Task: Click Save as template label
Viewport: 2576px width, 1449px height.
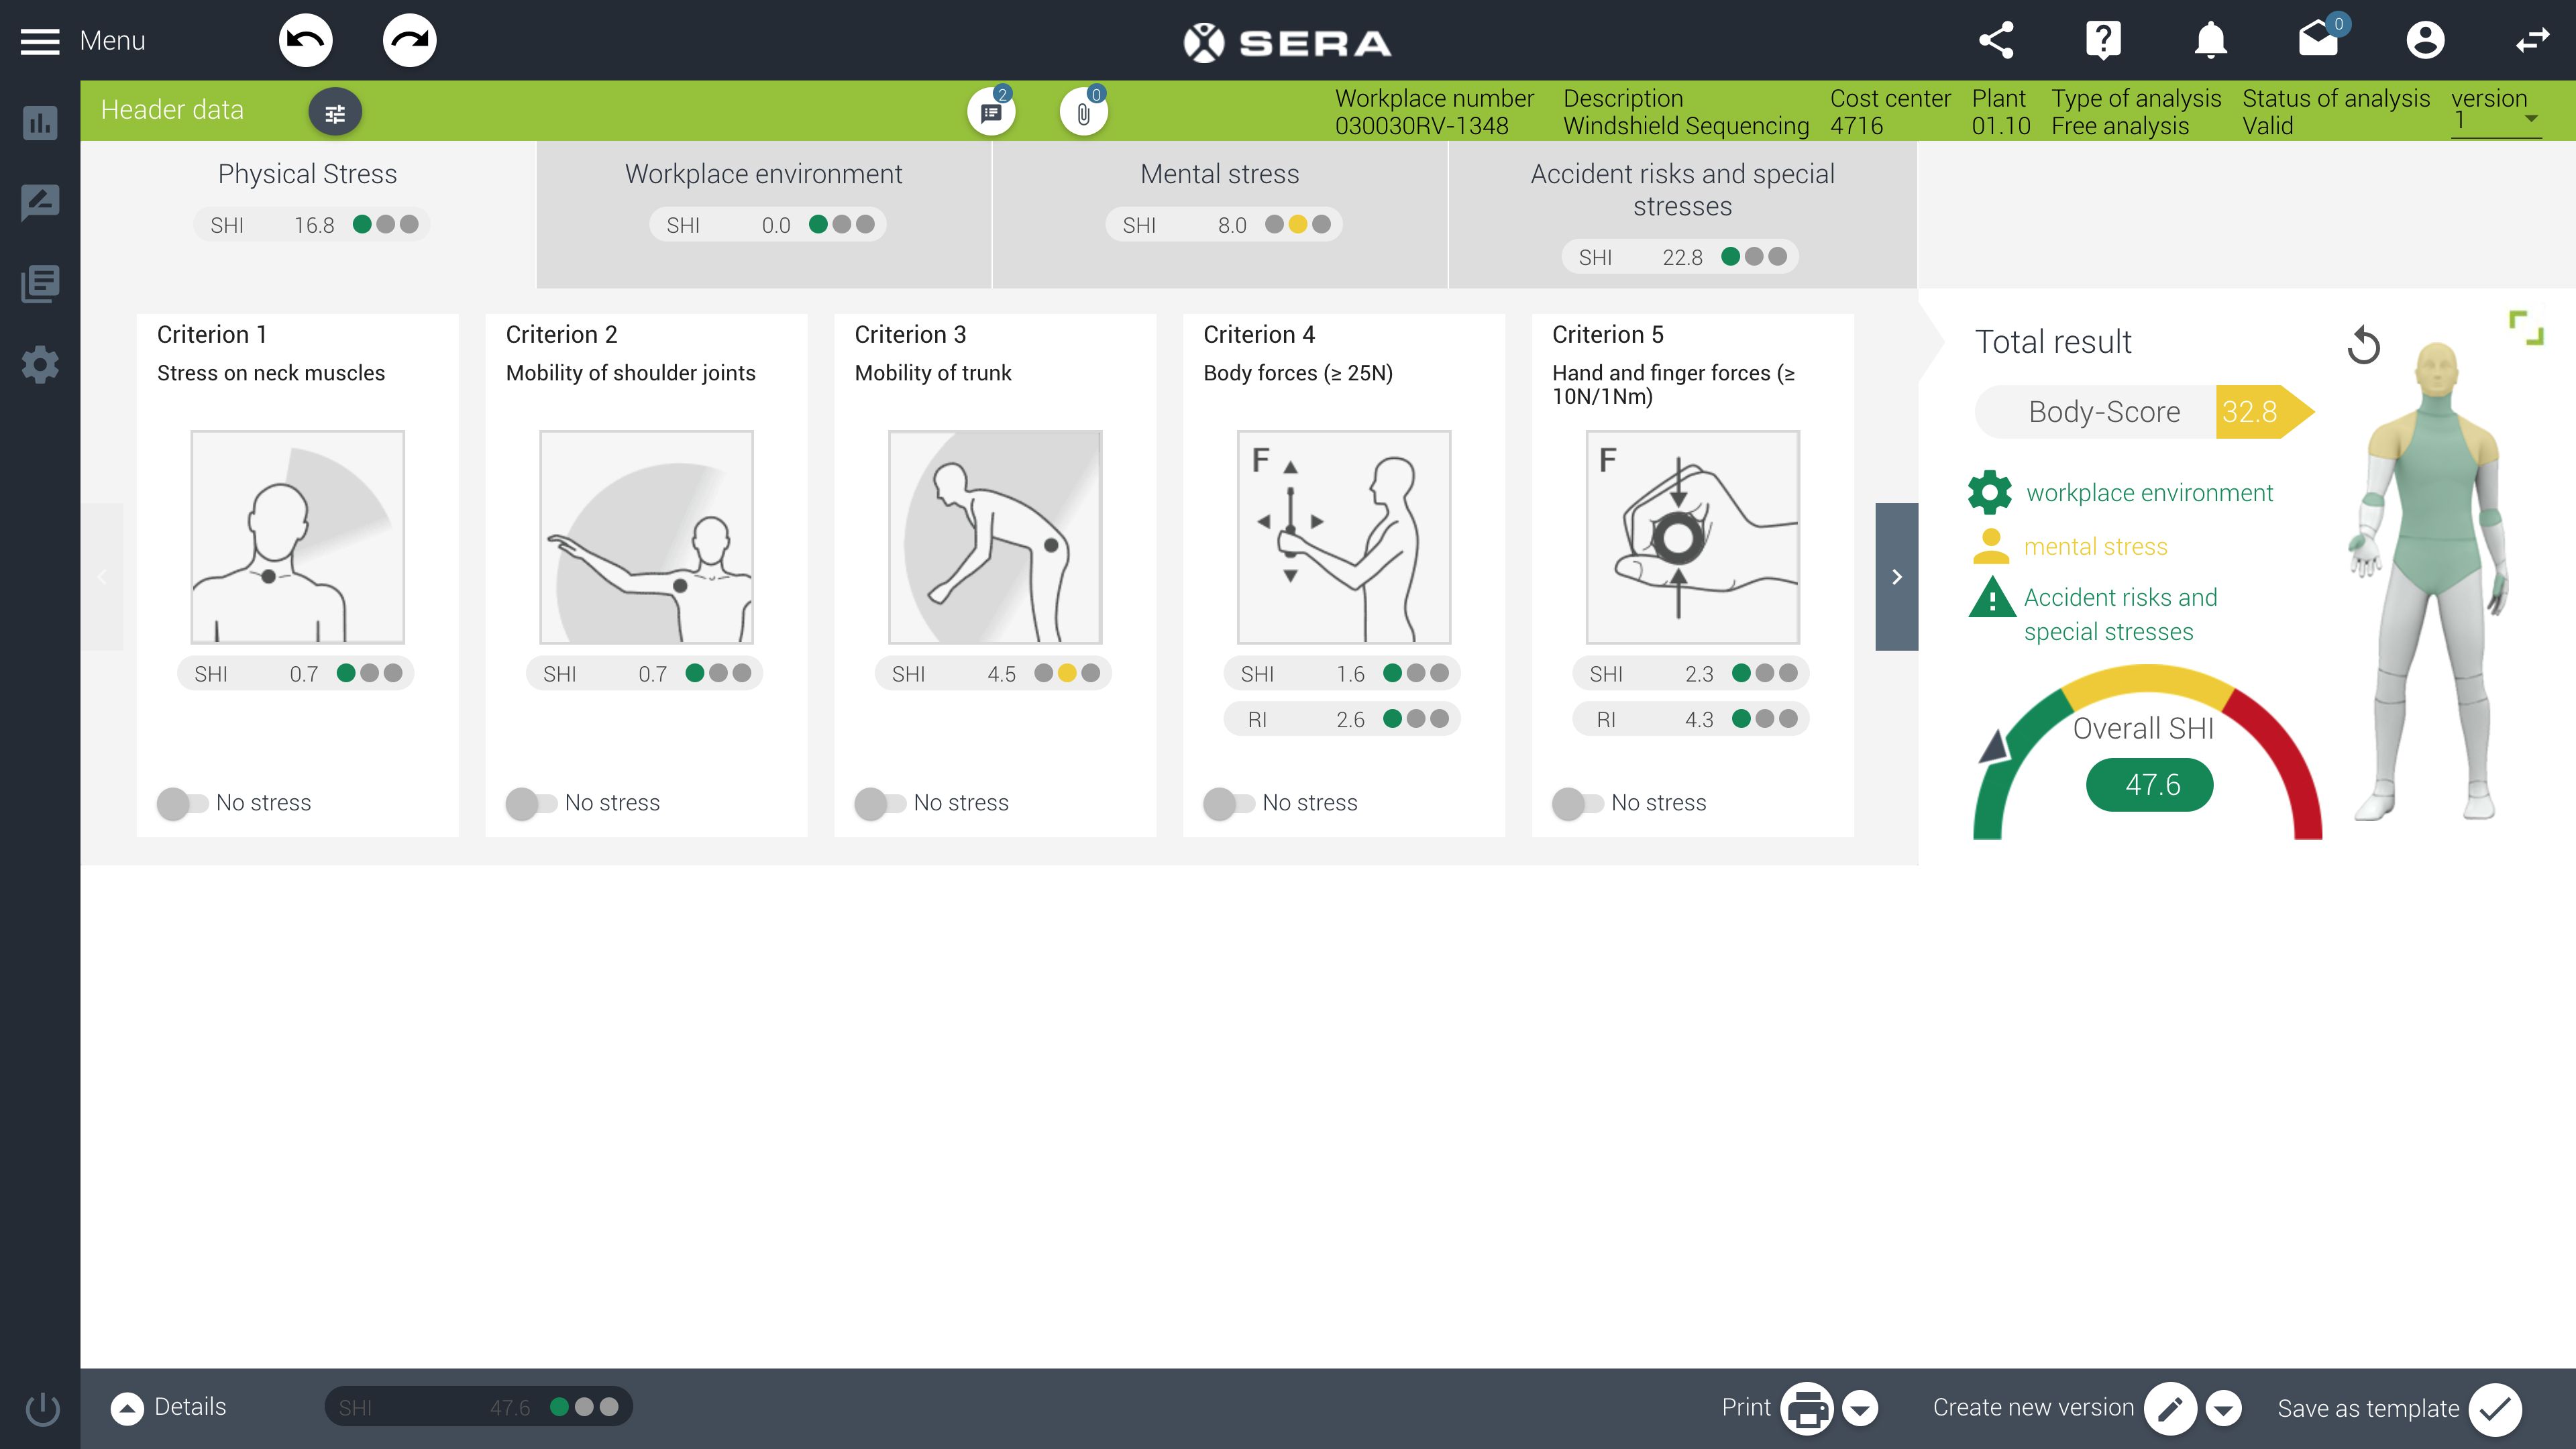Action: tap(2368, 1409)
